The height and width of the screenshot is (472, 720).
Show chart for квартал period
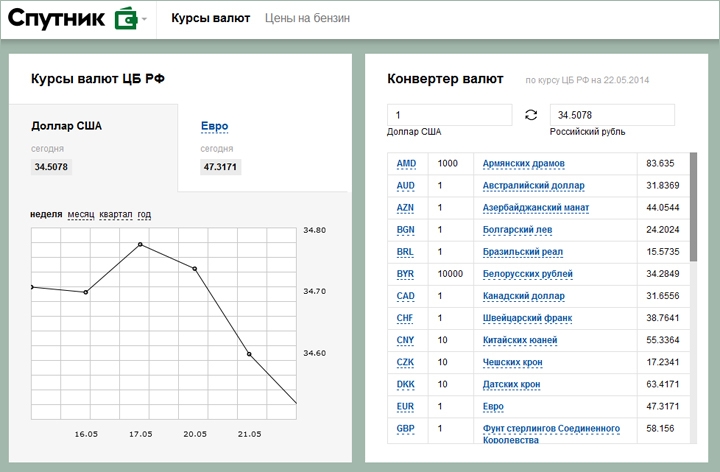pos(115,215)
